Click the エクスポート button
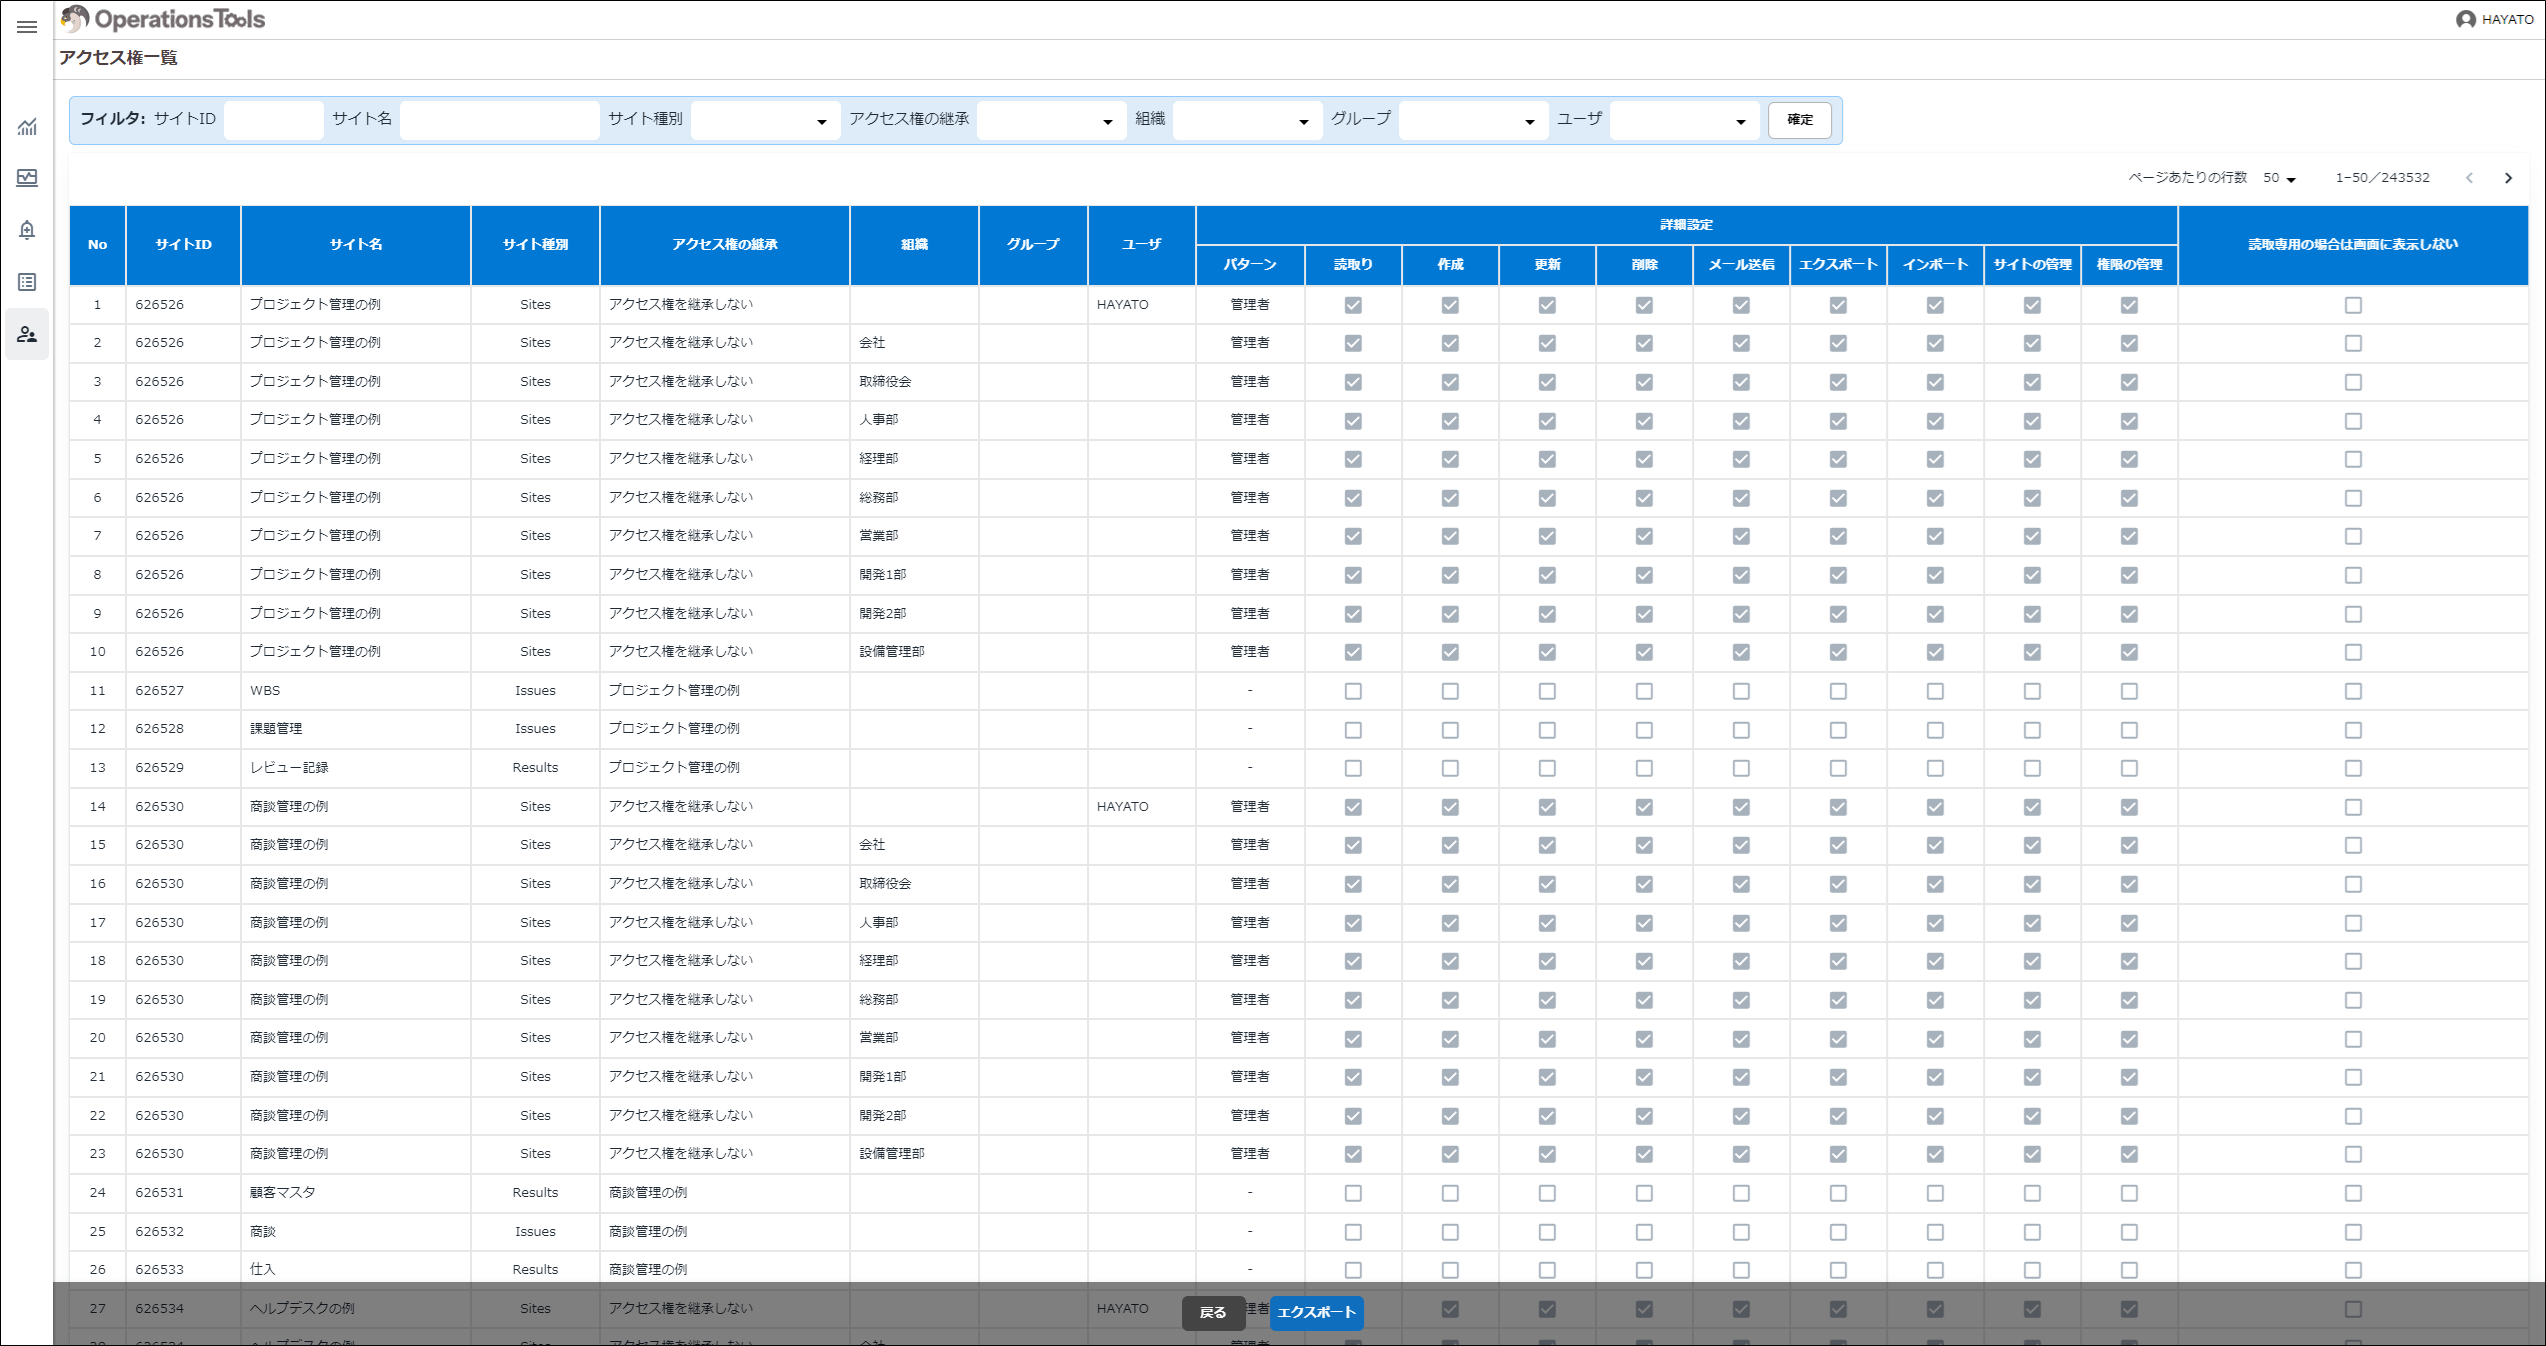This screenshot has width=2546, height=1346. [1316, 1312]
